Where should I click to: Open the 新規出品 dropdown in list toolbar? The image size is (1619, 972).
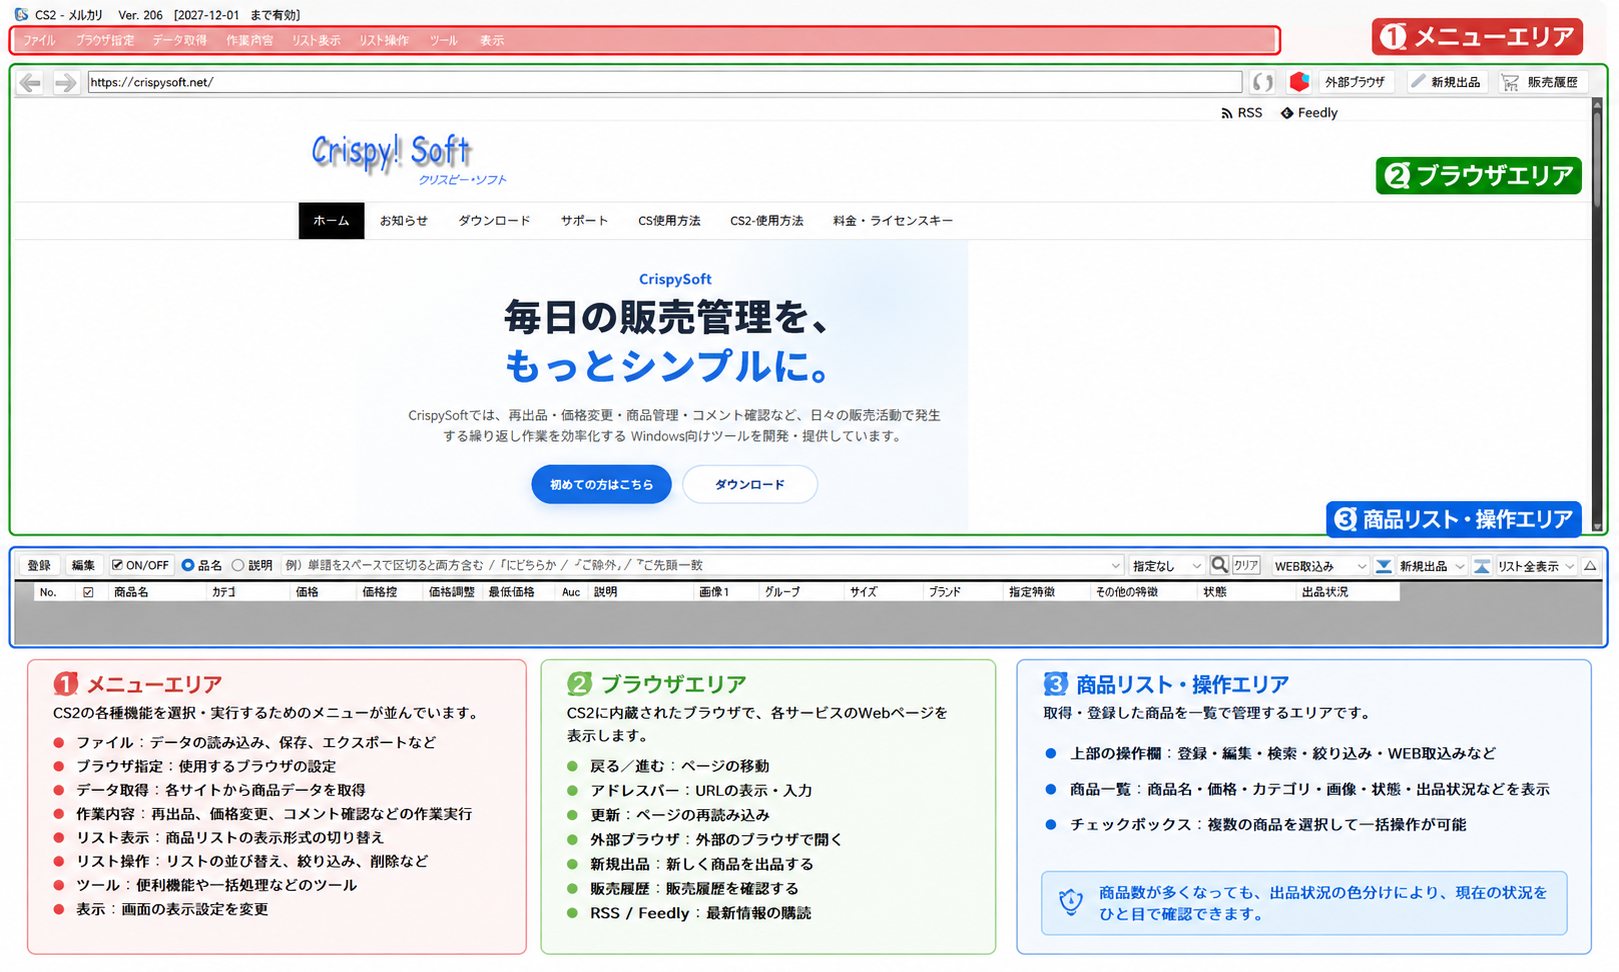[x=1432, y=566]
